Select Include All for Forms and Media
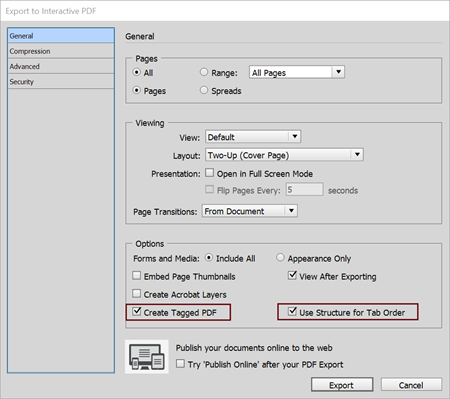Image resolution: width=450 pixels, height=399 pixels. click(209, 257)
